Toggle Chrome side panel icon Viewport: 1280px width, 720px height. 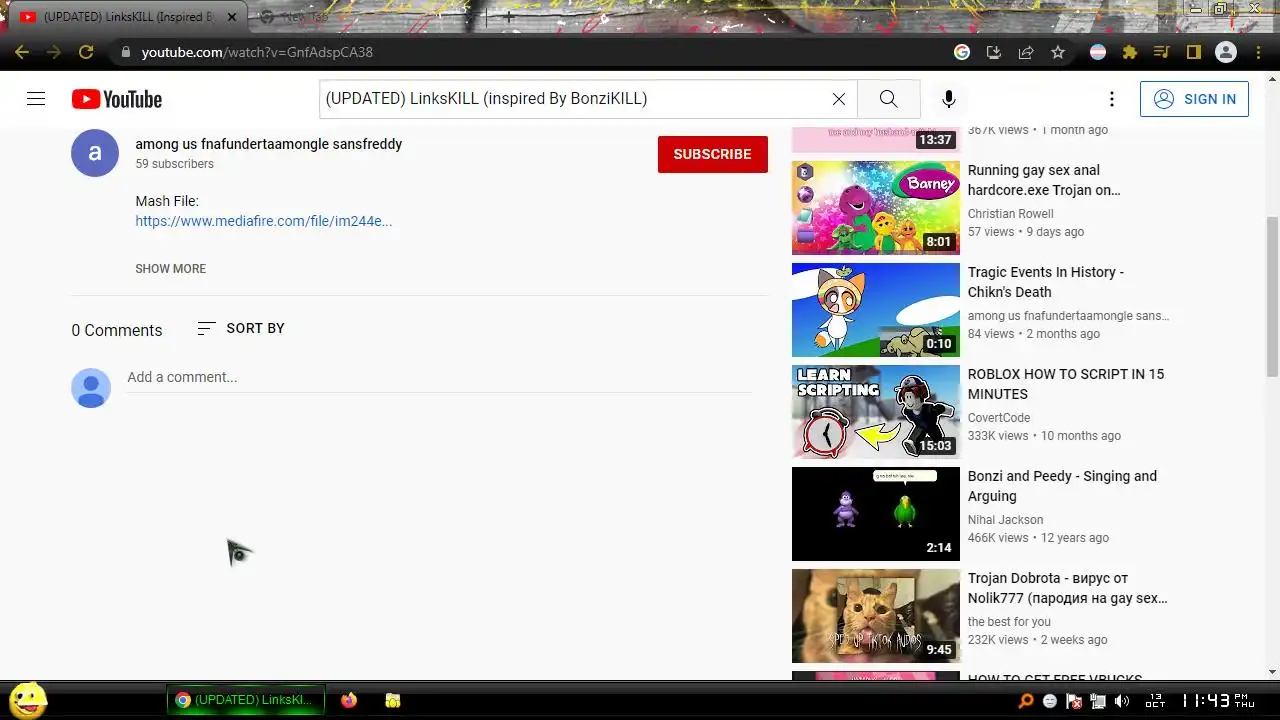point(1193,52)
